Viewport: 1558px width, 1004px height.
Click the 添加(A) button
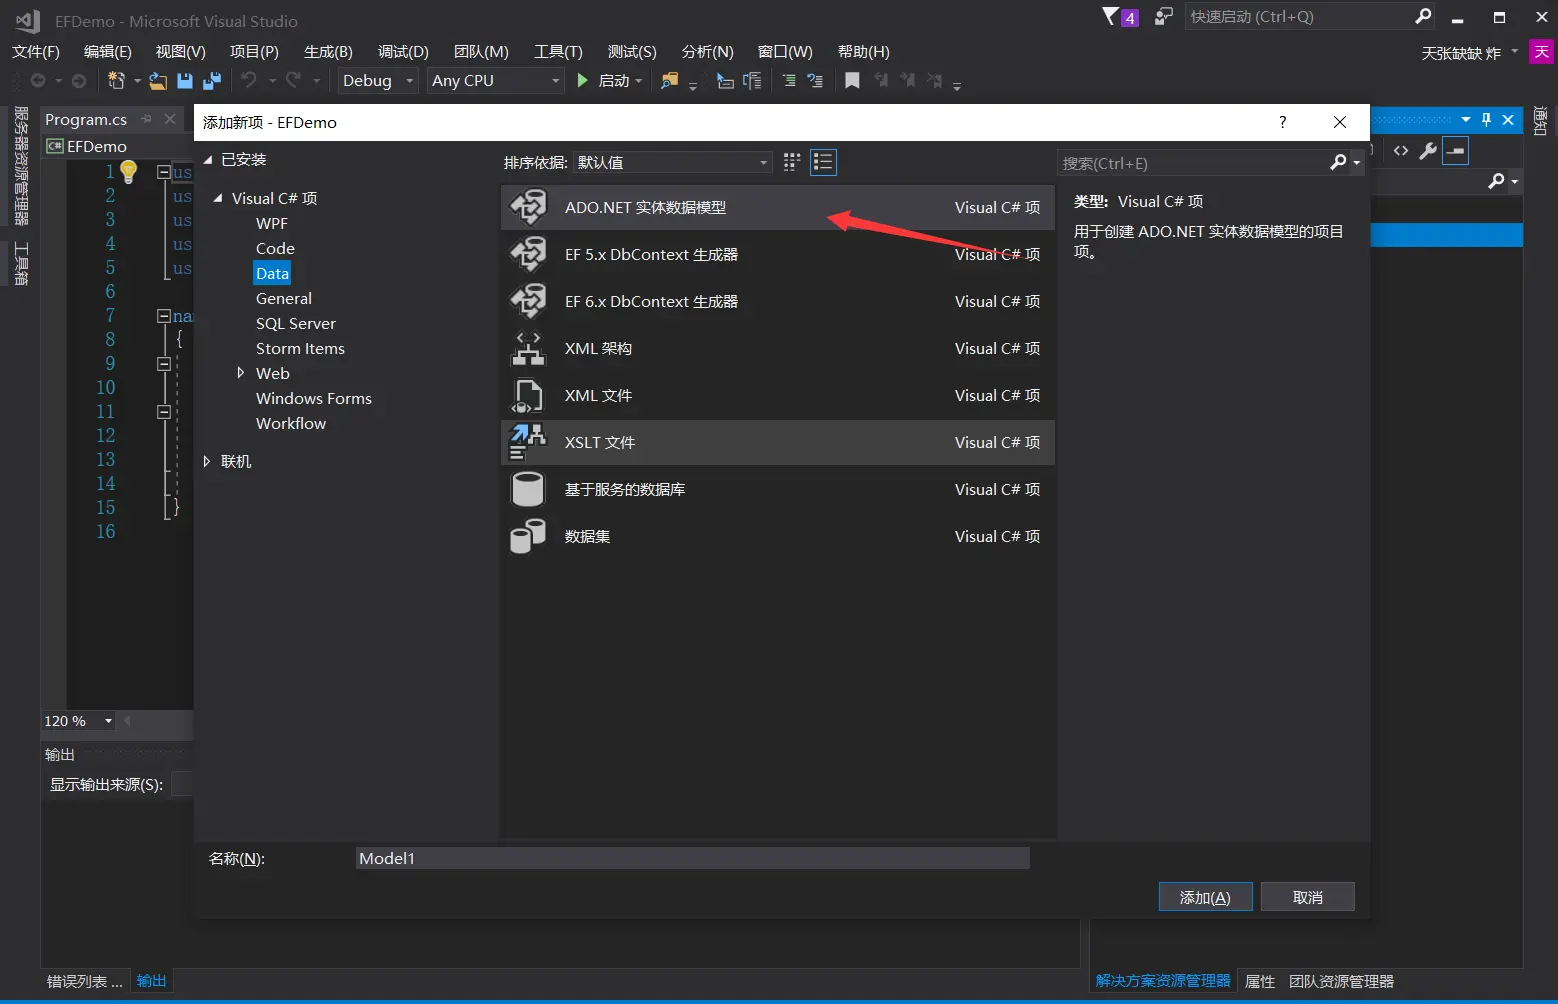tap(1205, 897)
